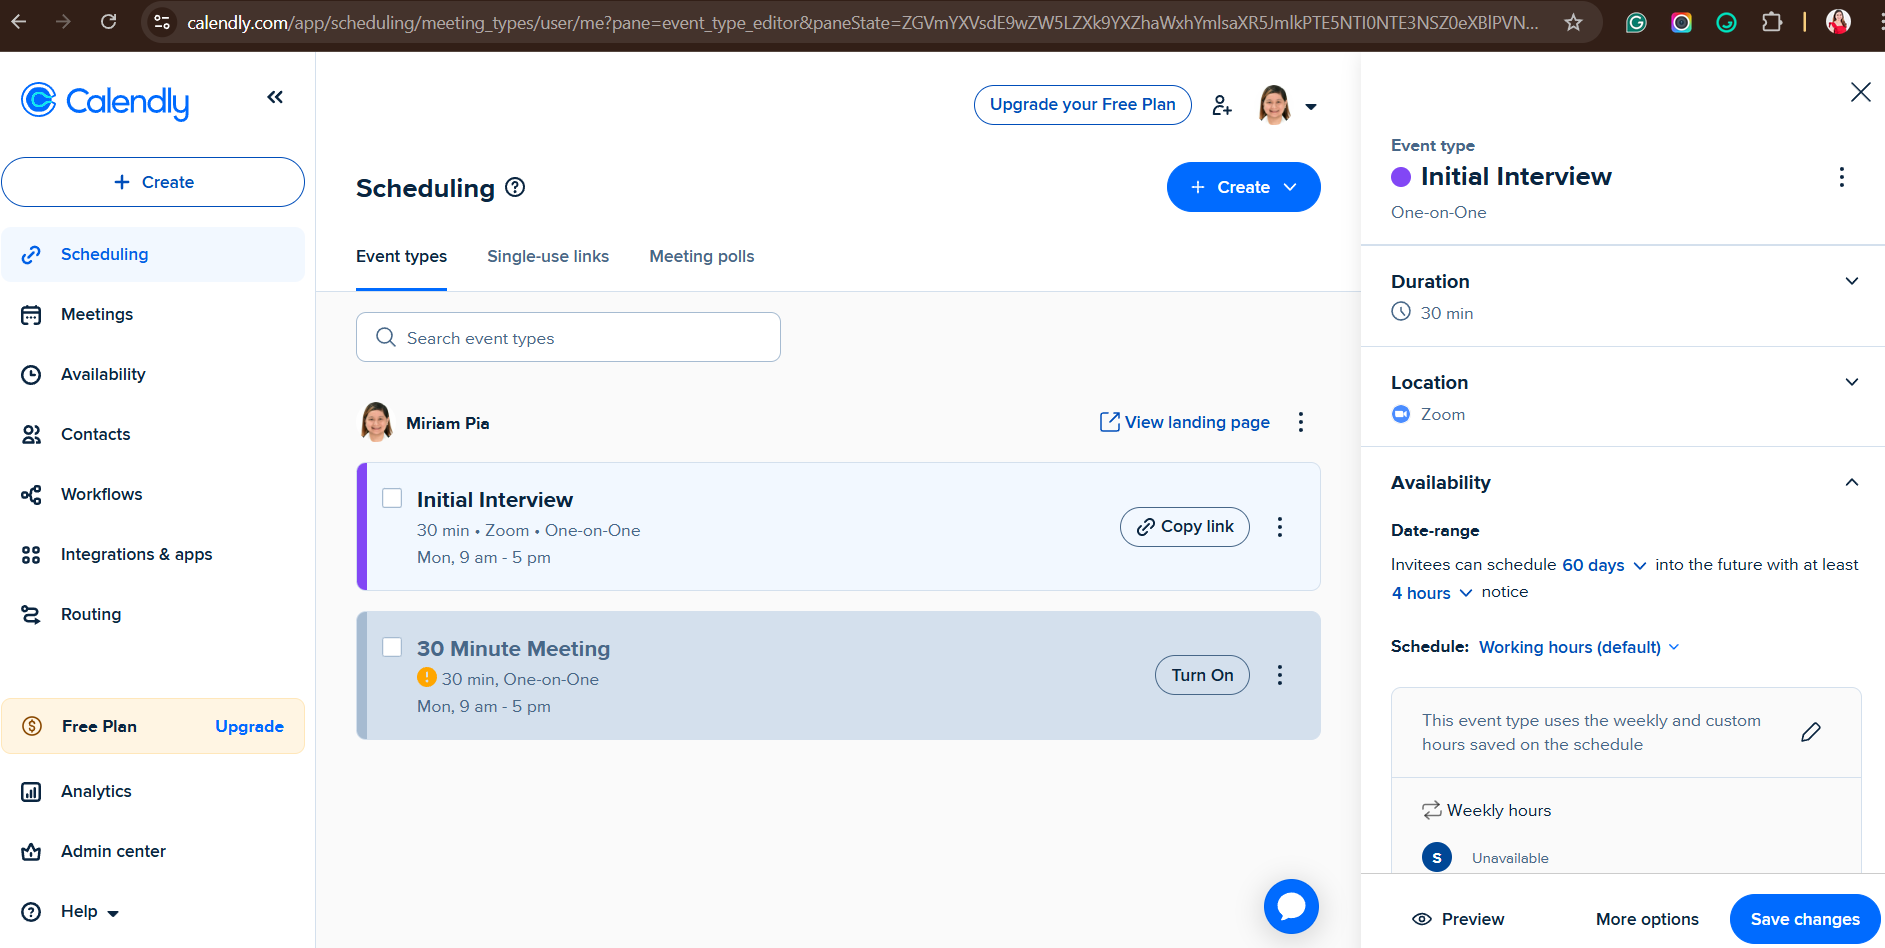Preview the event type
Viewport: 1885px width, 948px height.
tap(1458, 919)
